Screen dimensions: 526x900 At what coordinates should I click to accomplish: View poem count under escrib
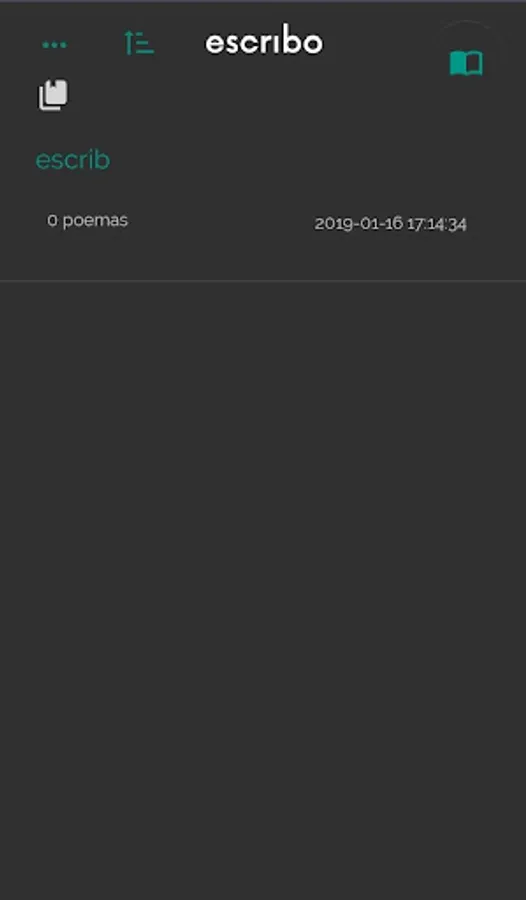click(87, 220)
